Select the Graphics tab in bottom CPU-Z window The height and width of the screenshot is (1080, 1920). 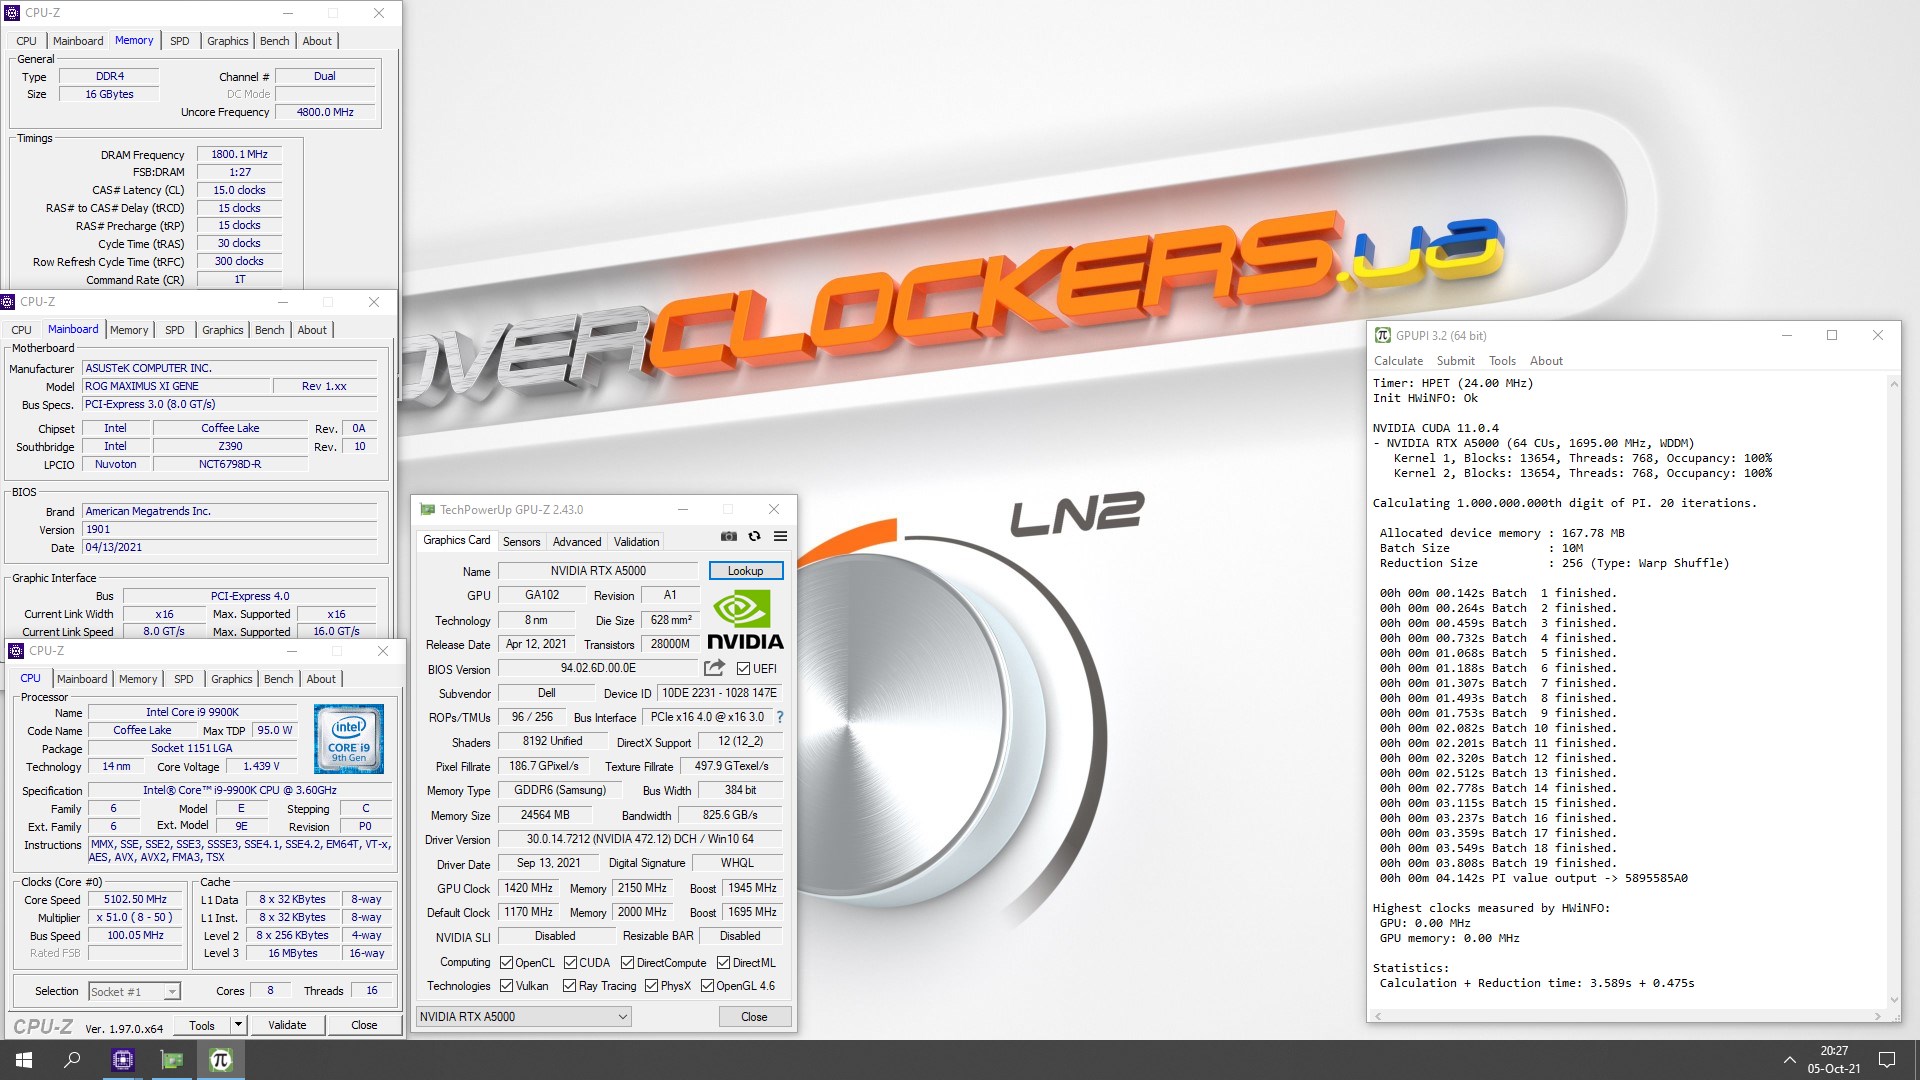232,679
